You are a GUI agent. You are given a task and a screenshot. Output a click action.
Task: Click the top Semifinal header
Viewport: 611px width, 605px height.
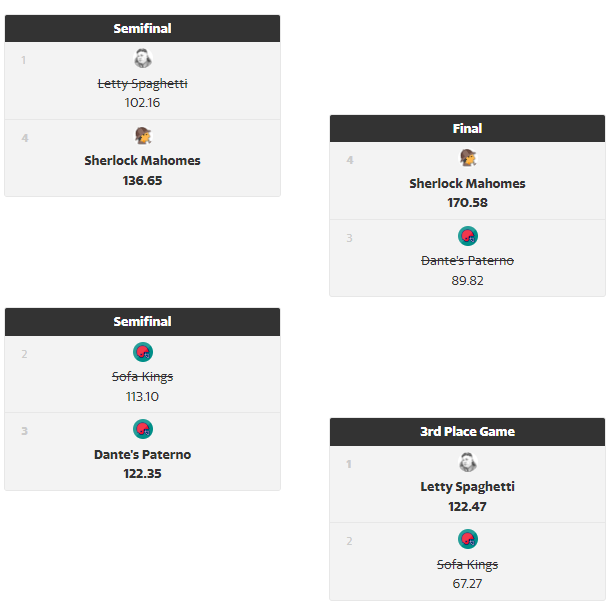tap(142, 28)
